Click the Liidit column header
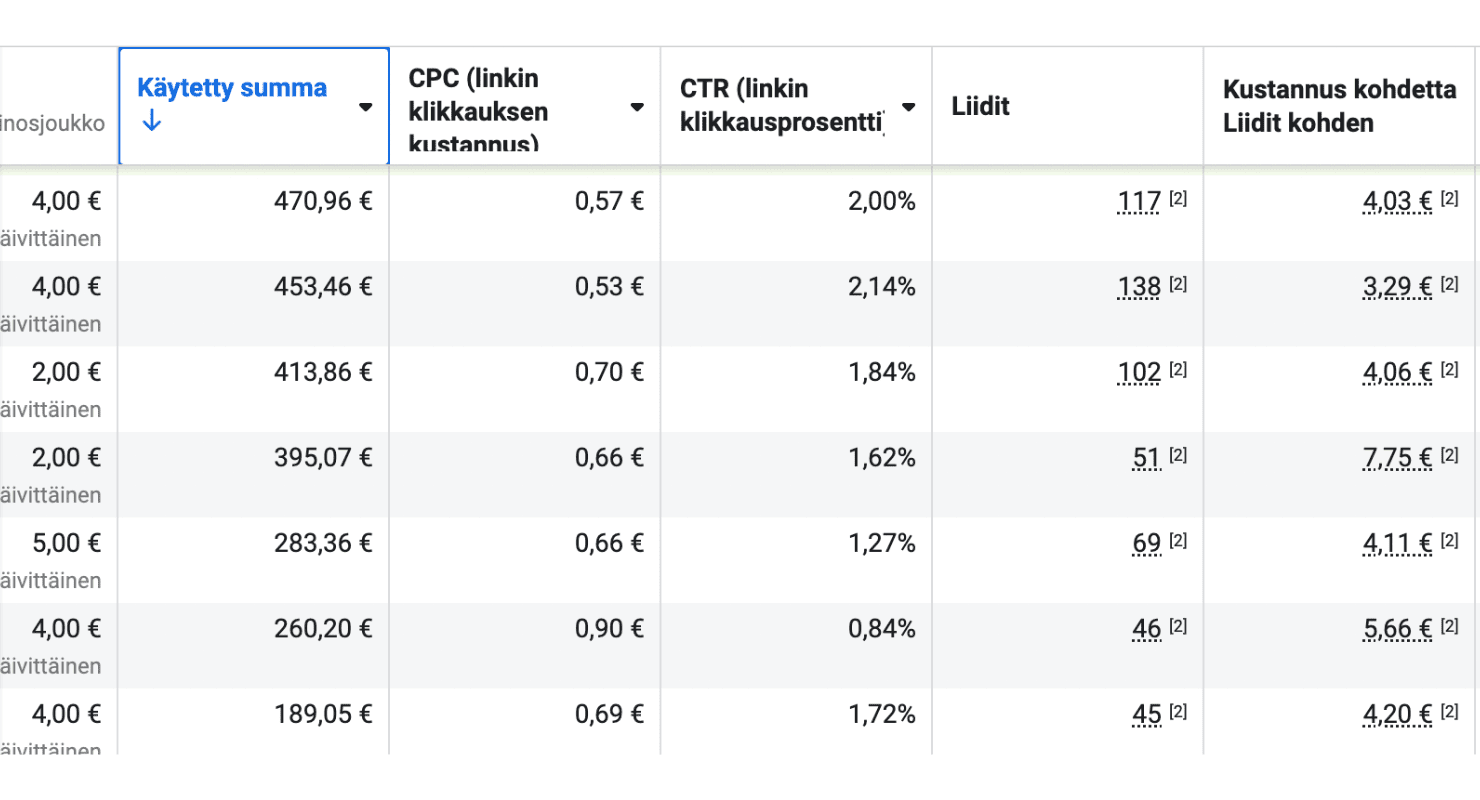 click(x=980, y=107)
